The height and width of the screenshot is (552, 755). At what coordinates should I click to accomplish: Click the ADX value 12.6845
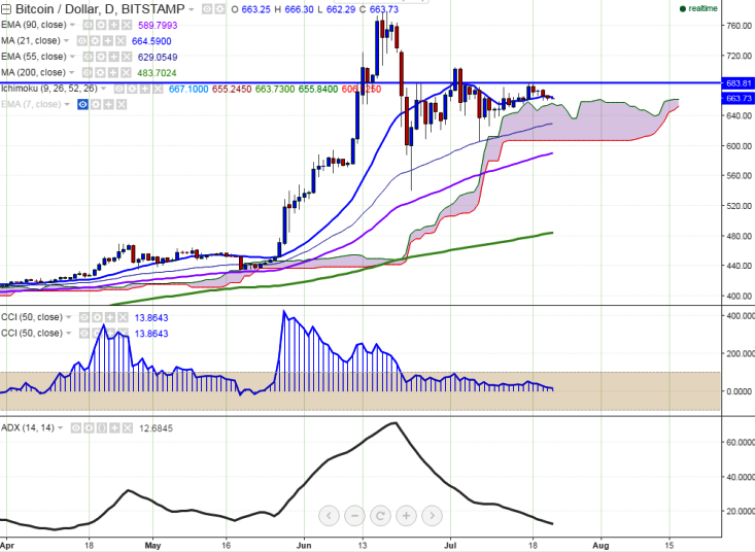[156, 428]
